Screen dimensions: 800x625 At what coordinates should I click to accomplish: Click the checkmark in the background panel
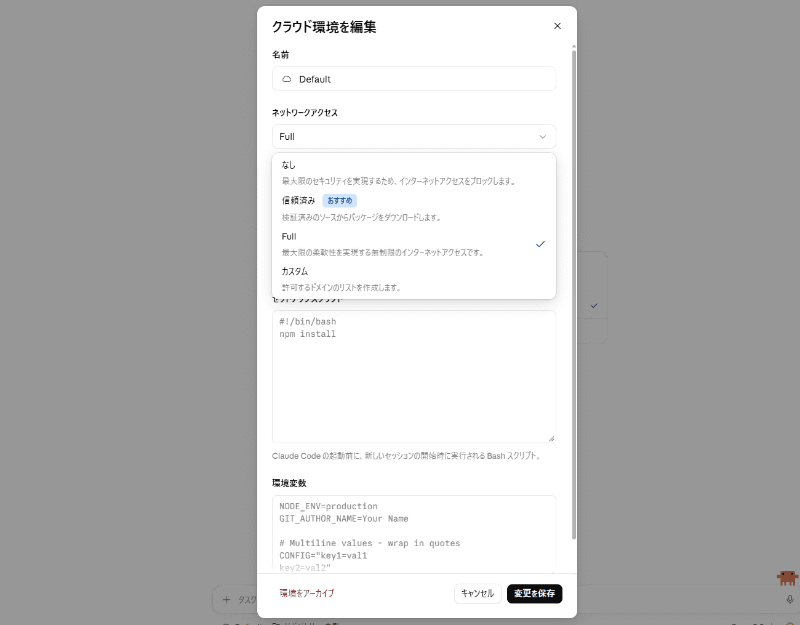(594, 306)
